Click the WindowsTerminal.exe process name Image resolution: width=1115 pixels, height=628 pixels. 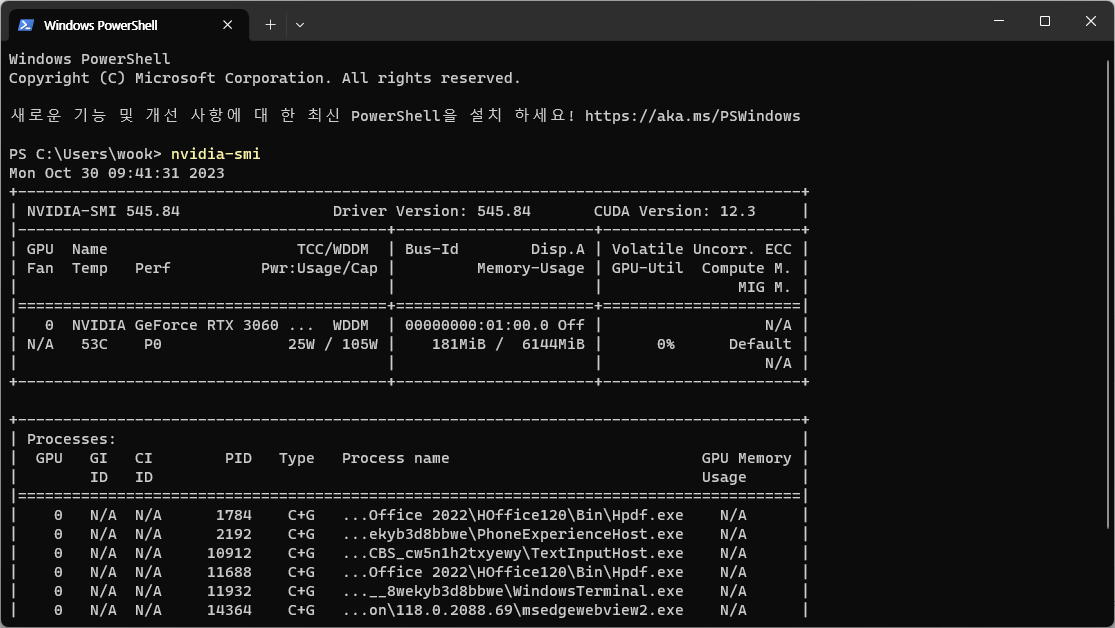pos(513,592)
